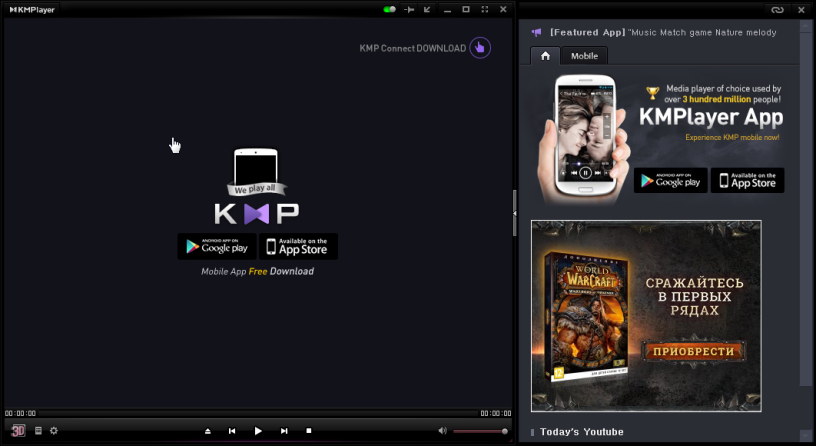
Task: Click the pin always-on-top icon
Action: click(409, 9)
